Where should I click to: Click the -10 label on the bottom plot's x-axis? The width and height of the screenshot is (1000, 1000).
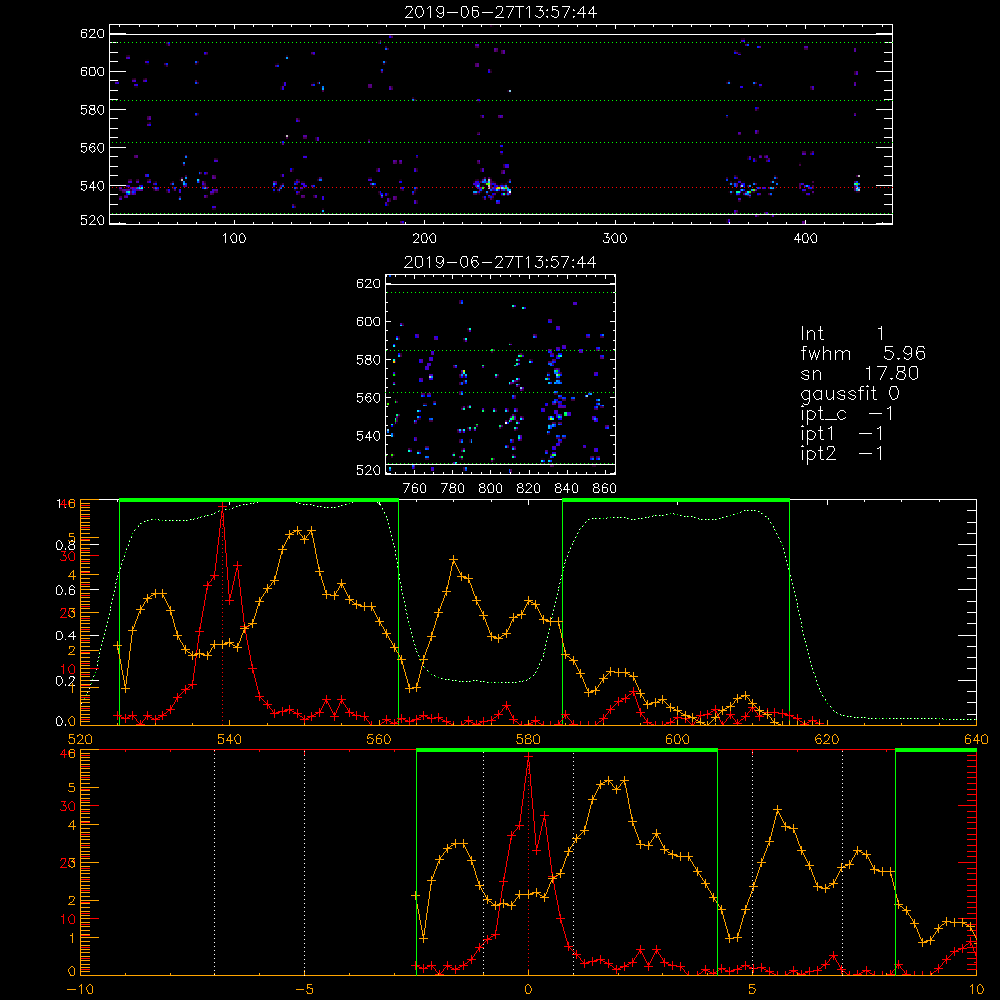pyautogui.click(x=80, y=990)
